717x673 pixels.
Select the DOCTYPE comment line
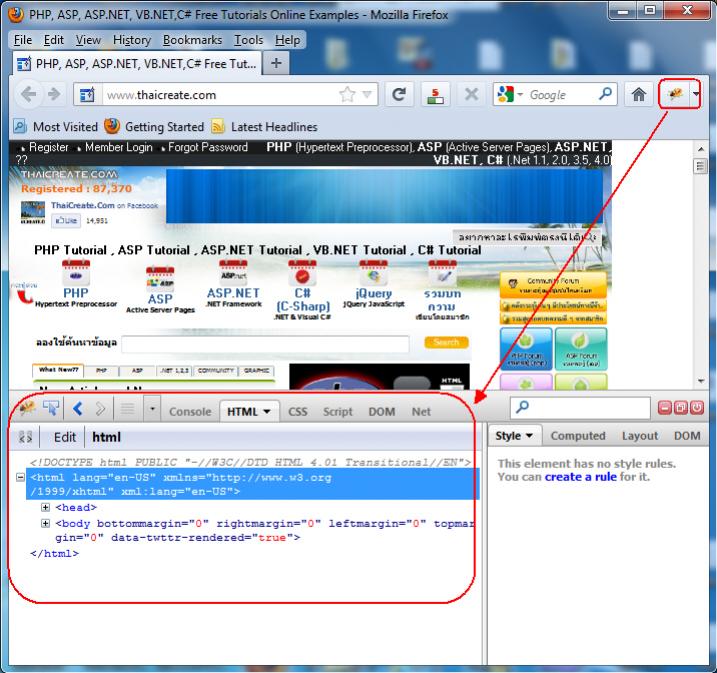[250, 462]
